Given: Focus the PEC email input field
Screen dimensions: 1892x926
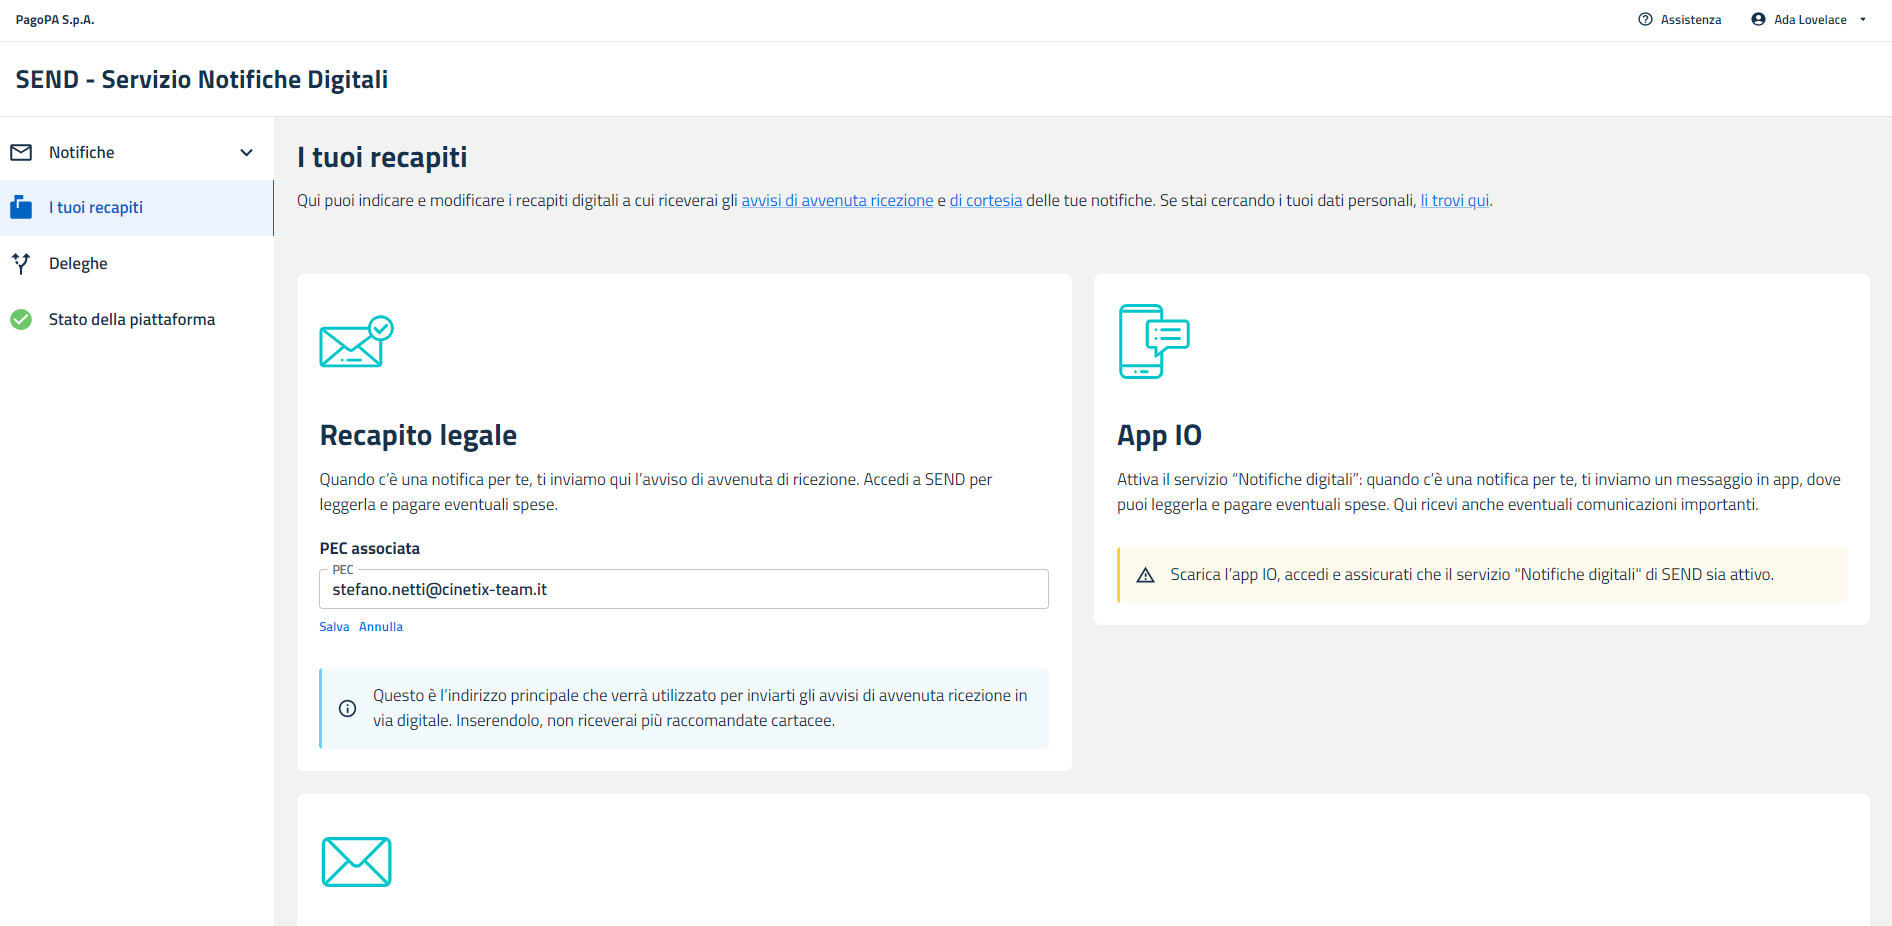Looking at the screenshot, I should [x=683, y=590].
